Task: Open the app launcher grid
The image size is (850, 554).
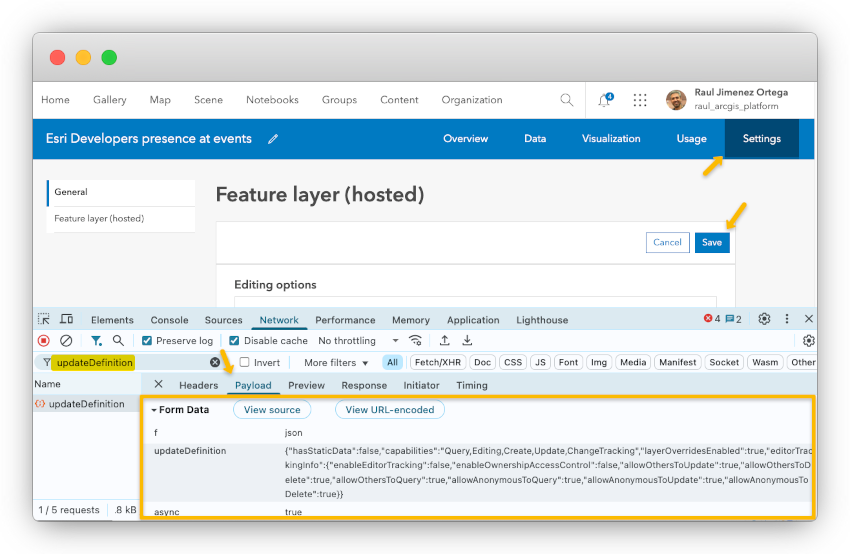Action: click(640, 100)
